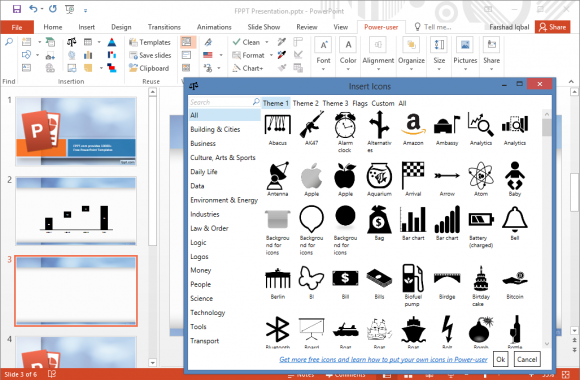Select the Bomb icon
The width and height of the screenshot is (580, 380).
(x=481, y=329)
